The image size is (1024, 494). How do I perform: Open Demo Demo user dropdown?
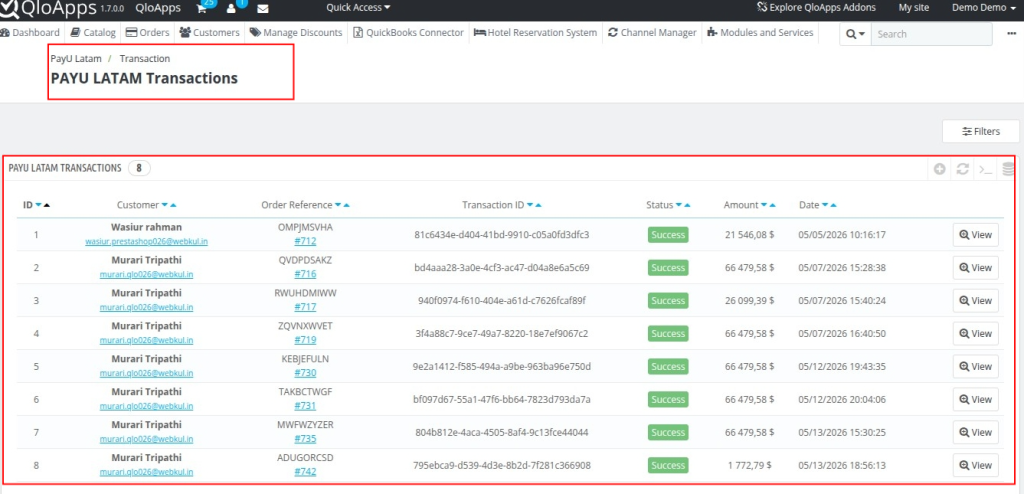pyautogui.click(x=984, y=8)
